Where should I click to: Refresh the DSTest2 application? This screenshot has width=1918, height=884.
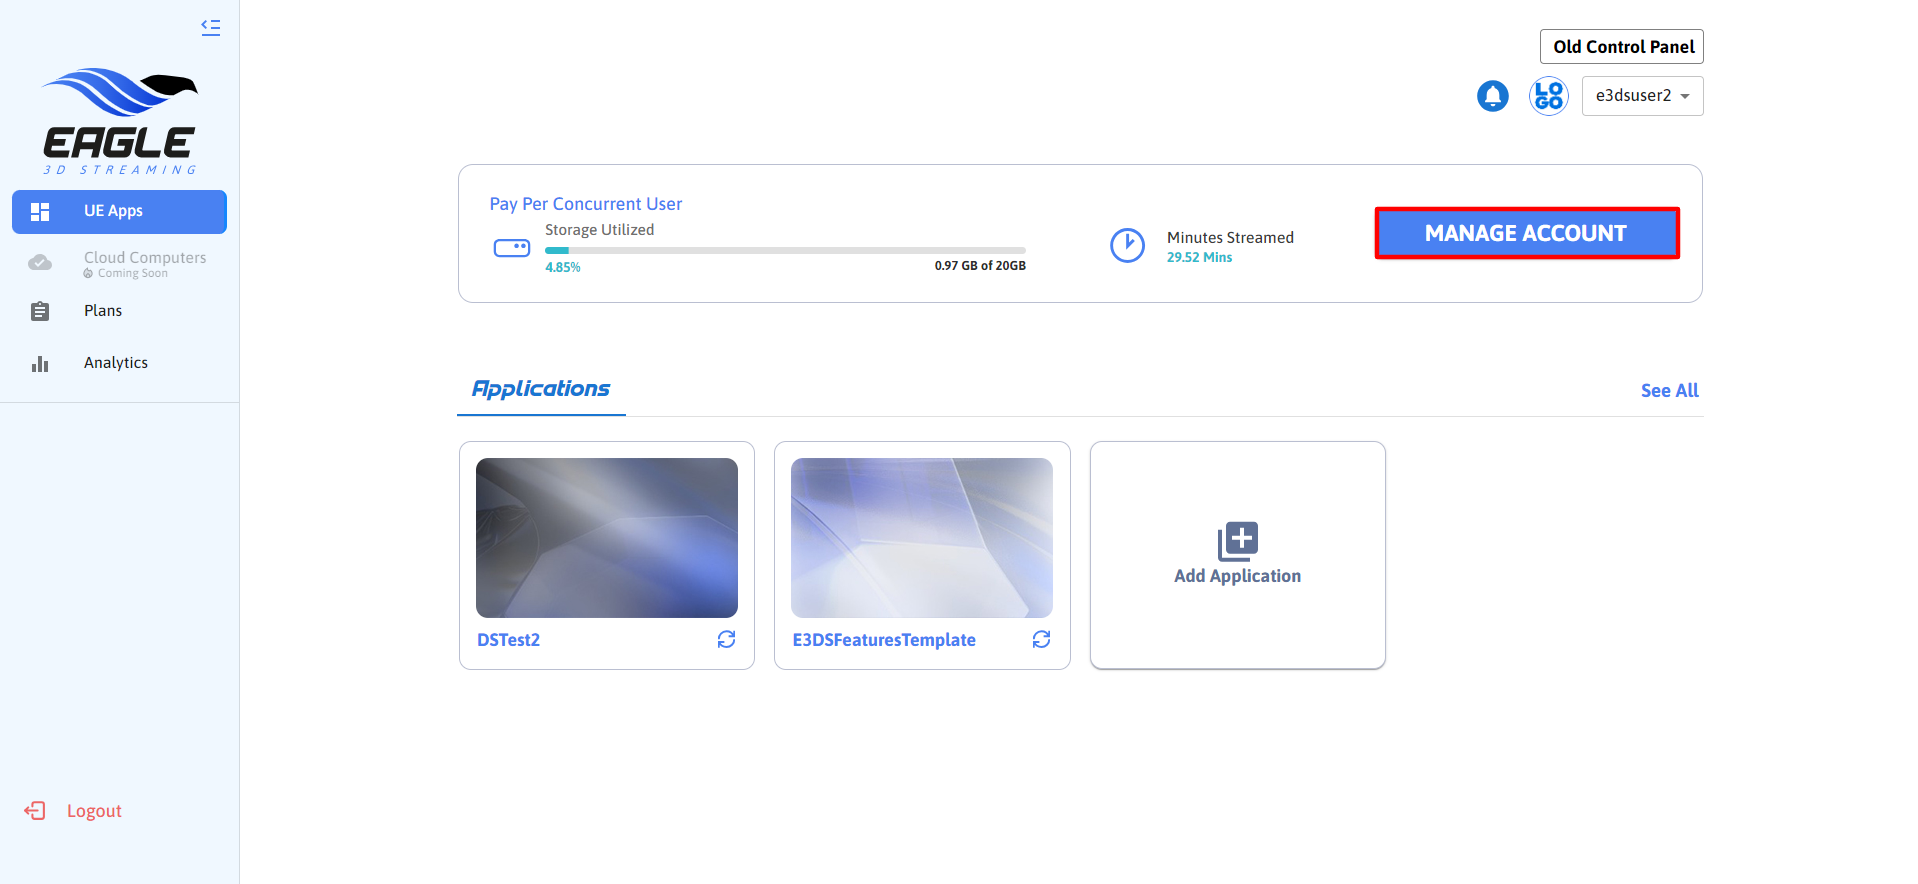pos(726,639)
